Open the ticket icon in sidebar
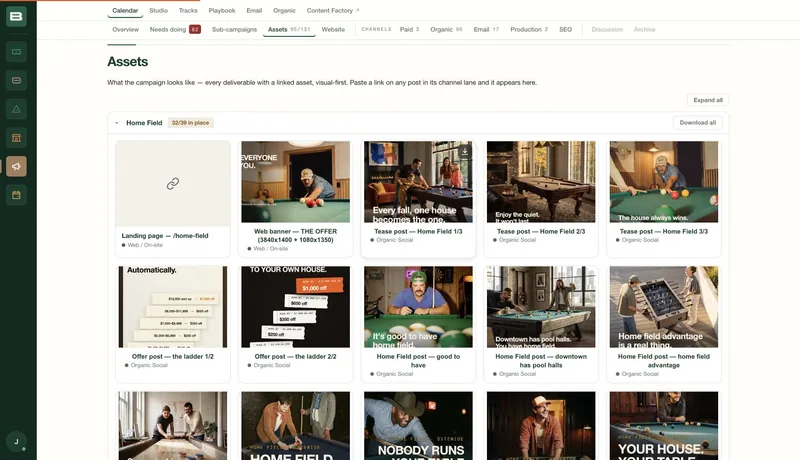The height and width of the screenshot is (460, 800). (16, 52)
